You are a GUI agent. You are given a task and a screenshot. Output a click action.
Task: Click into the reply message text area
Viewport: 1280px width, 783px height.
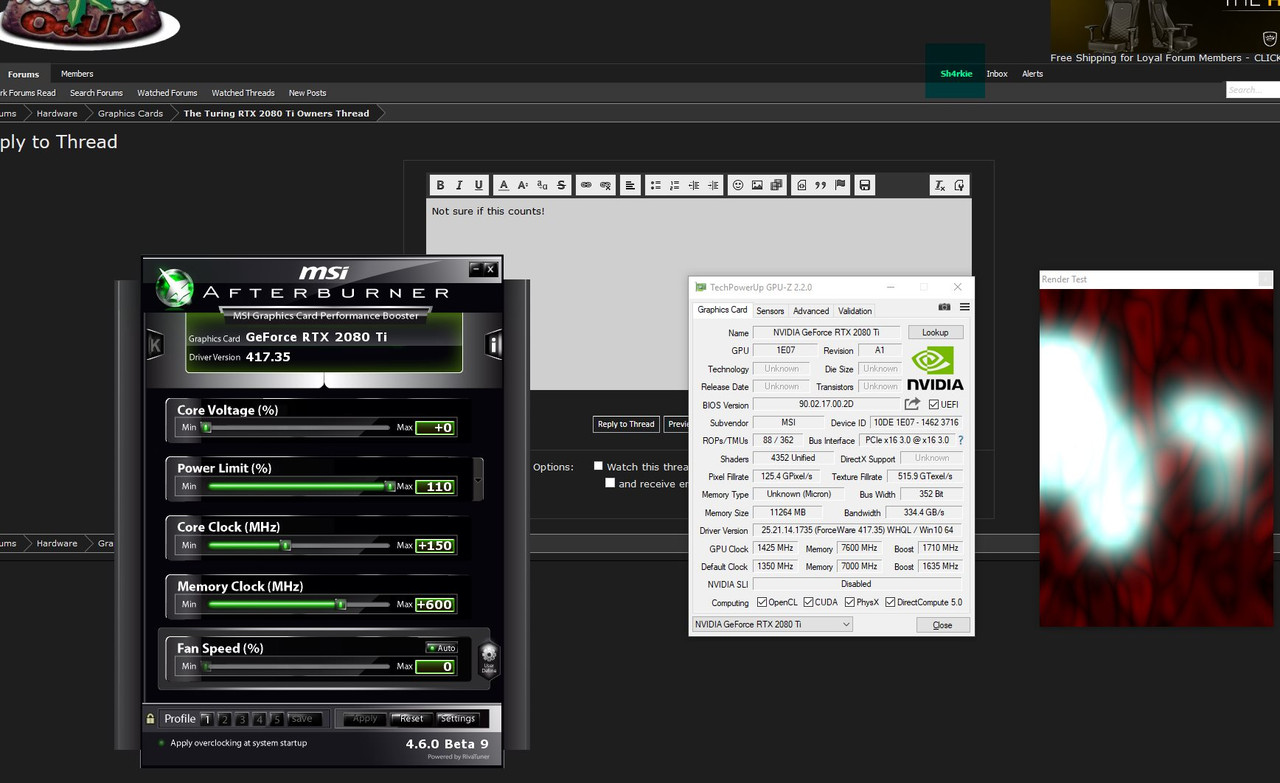698,294
